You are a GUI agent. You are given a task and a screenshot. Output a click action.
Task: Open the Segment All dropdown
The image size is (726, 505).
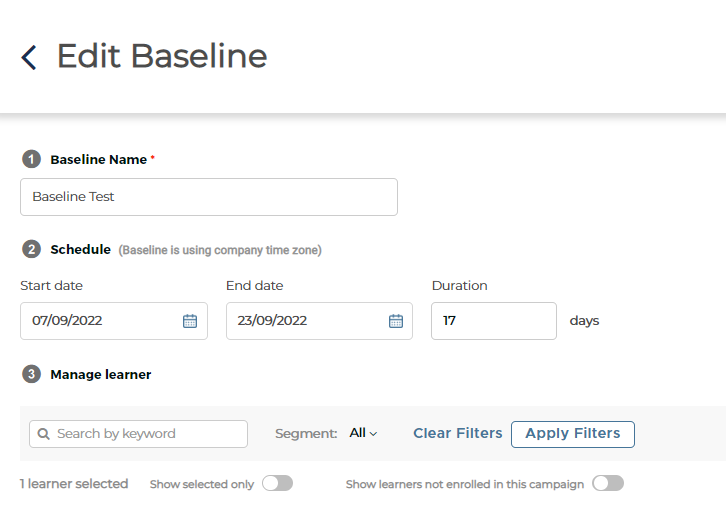click(363, 433)
